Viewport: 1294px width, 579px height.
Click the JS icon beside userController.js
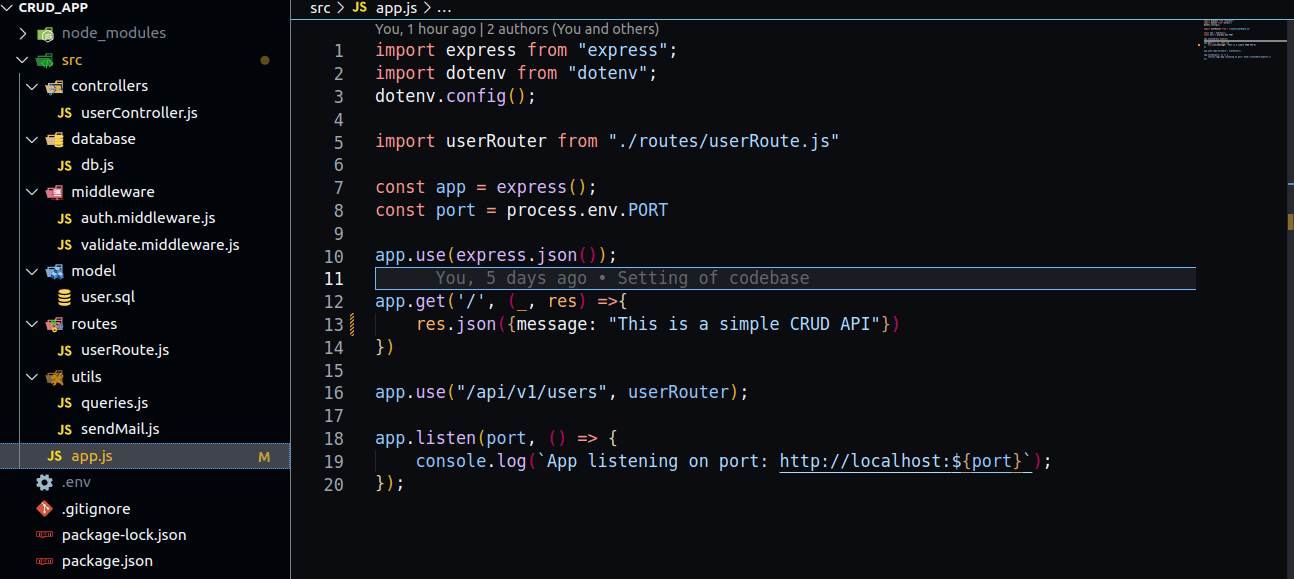pyautogui.click(x=64, y=113)
